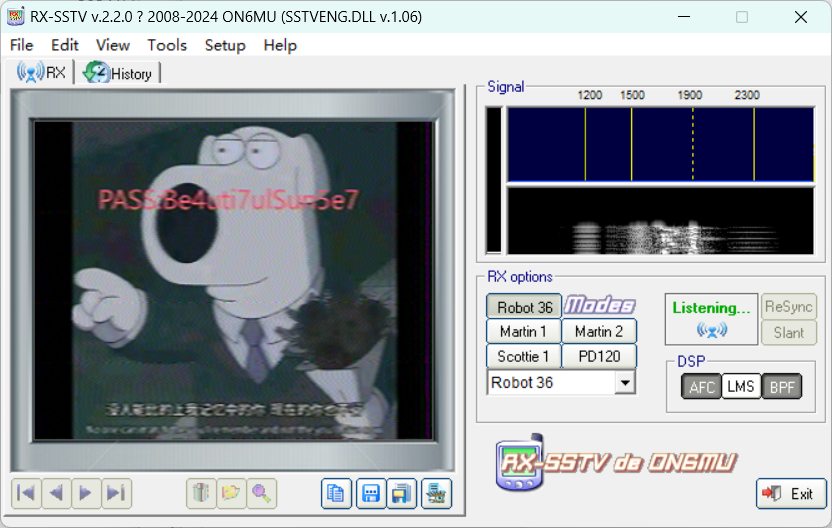The height and width of the screenshot is (528, 832).
Task: Switch to the History tab
Action: pyautogui.click(x=118, y=73)
